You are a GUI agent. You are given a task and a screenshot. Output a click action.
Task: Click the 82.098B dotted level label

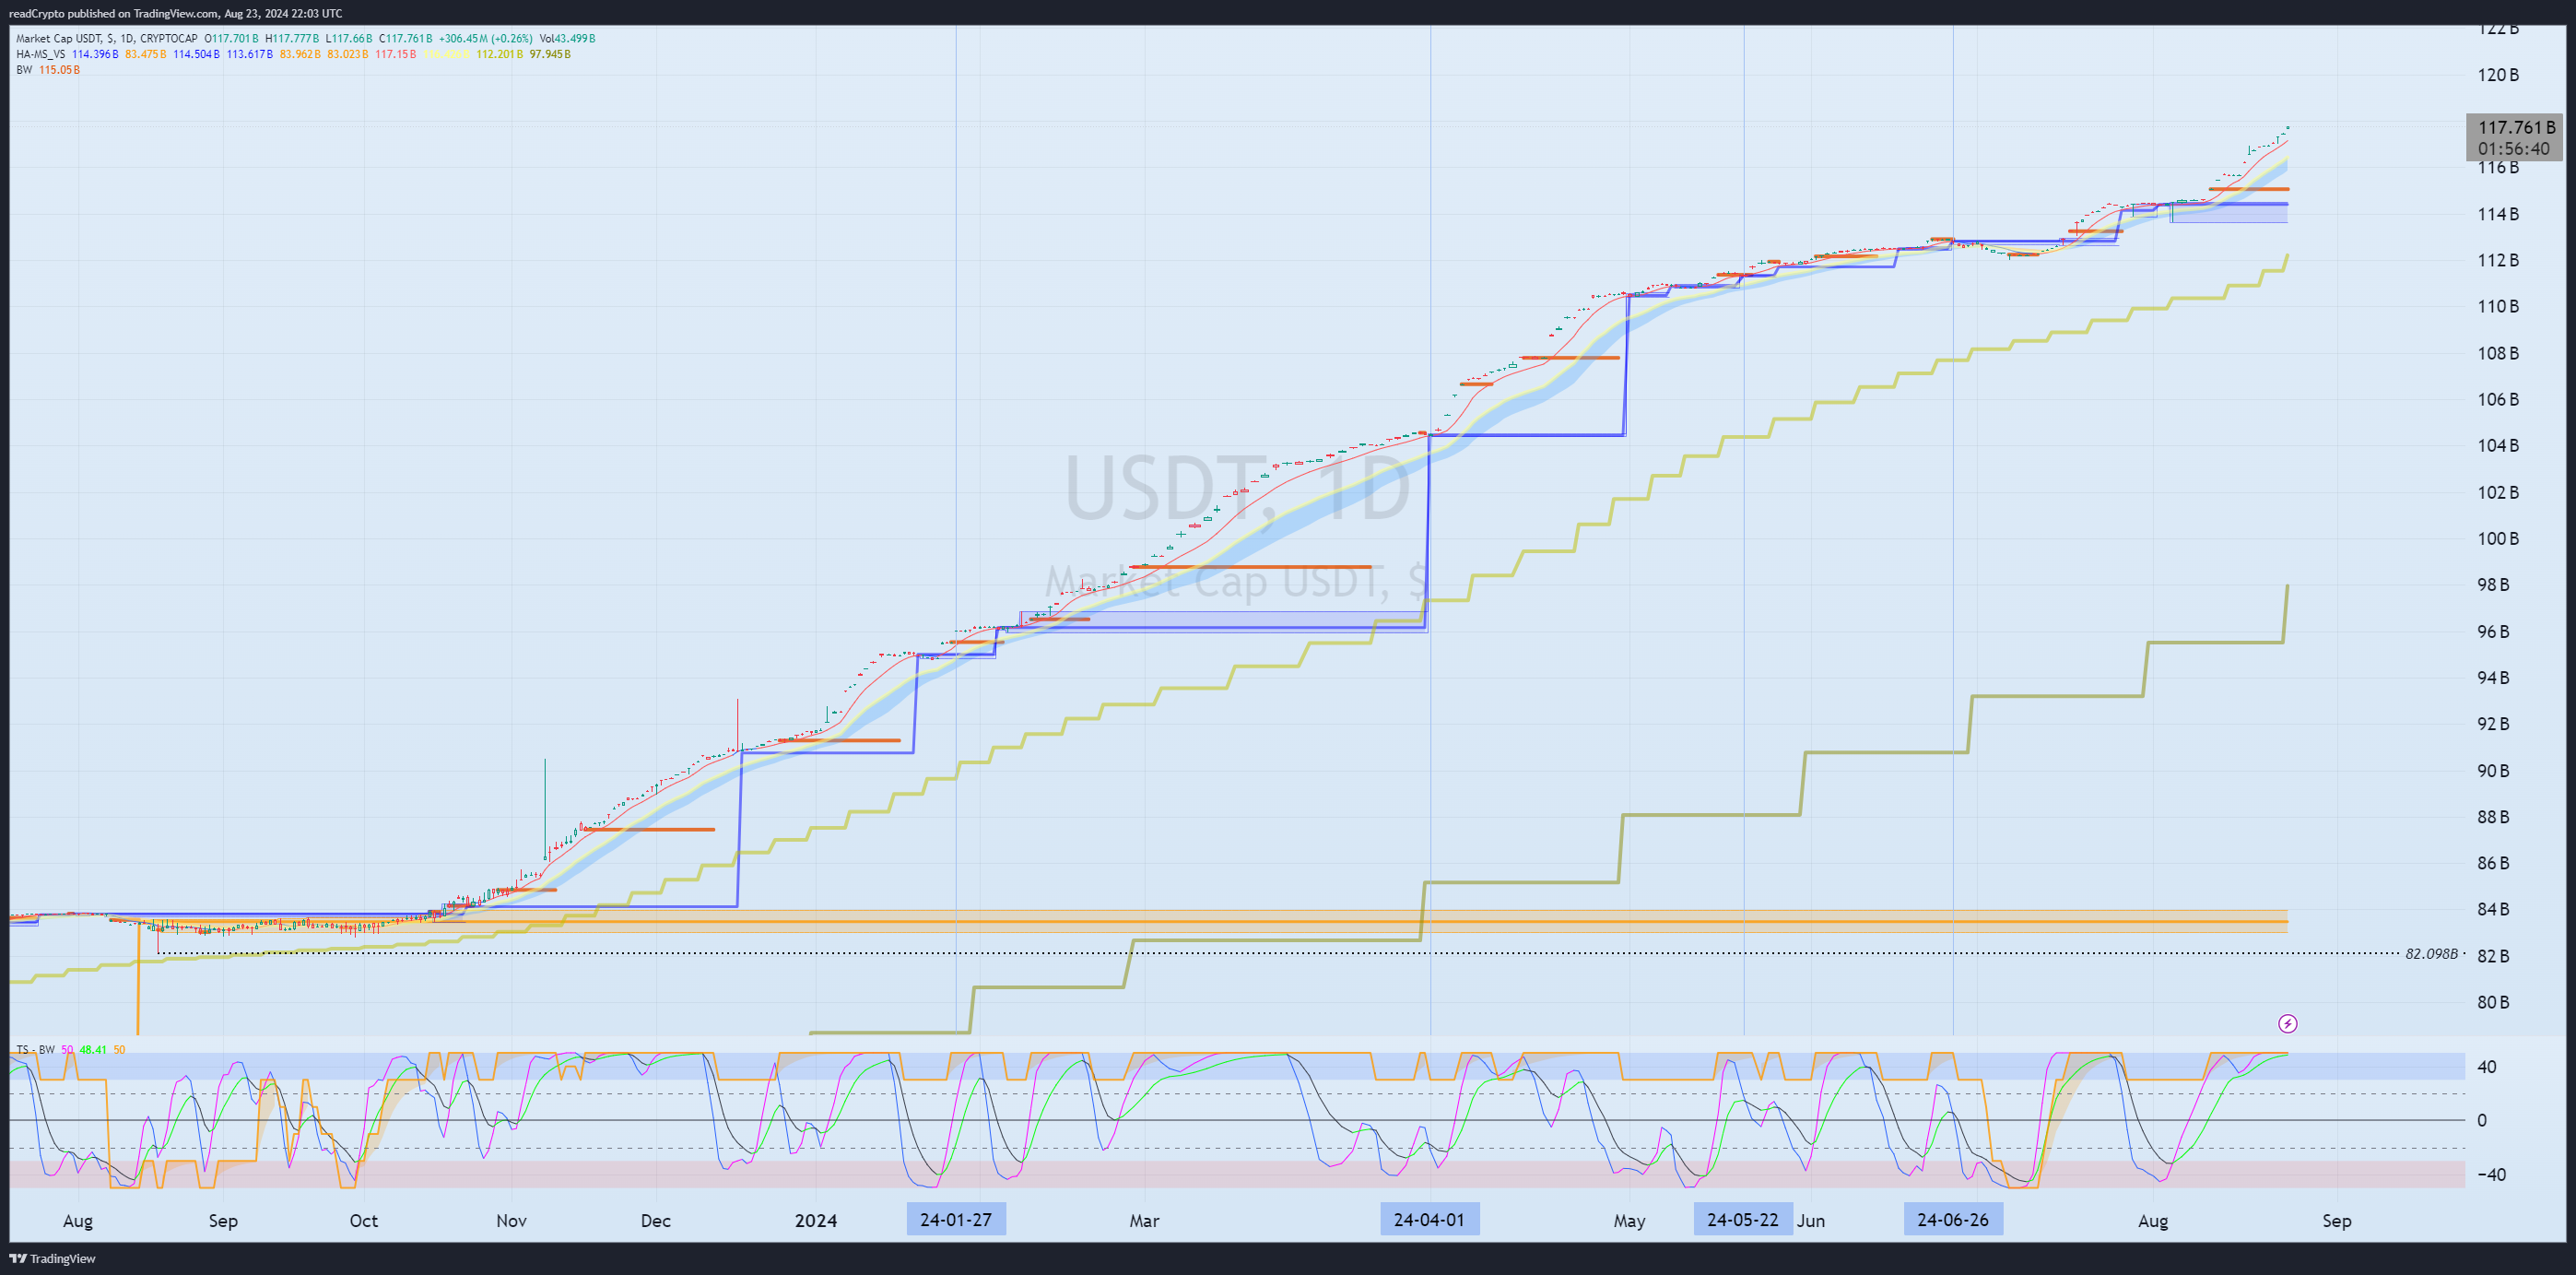(2431, 953)
